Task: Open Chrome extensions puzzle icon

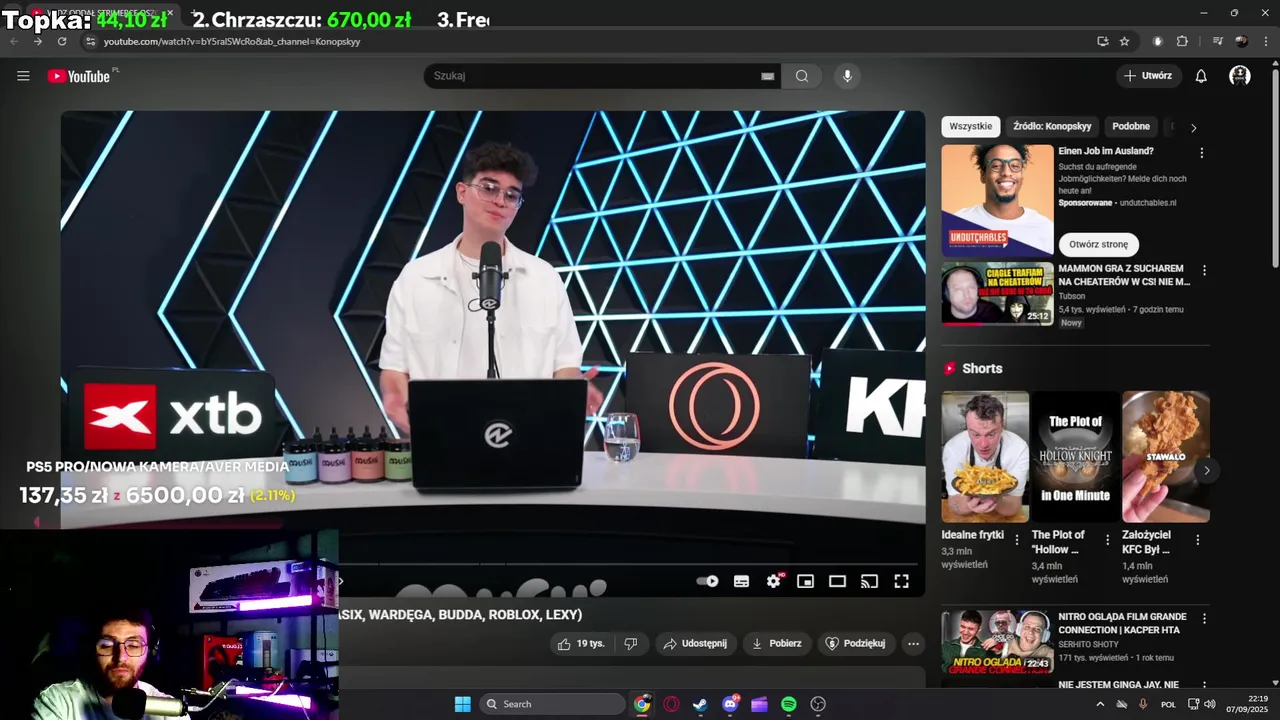Action: tap(1182, 41)
